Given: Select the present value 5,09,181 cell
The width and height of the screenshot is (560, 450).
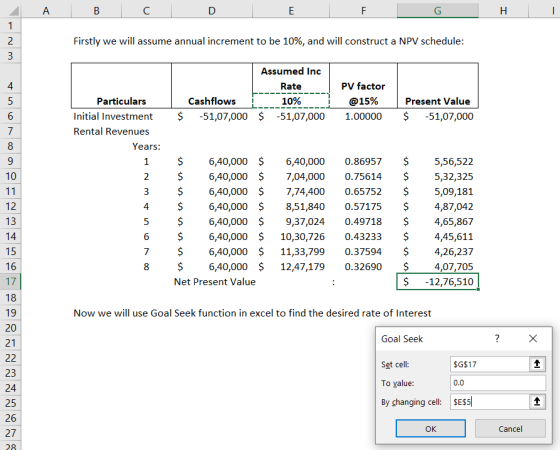Looking at the screenshot, I should 438,191.
